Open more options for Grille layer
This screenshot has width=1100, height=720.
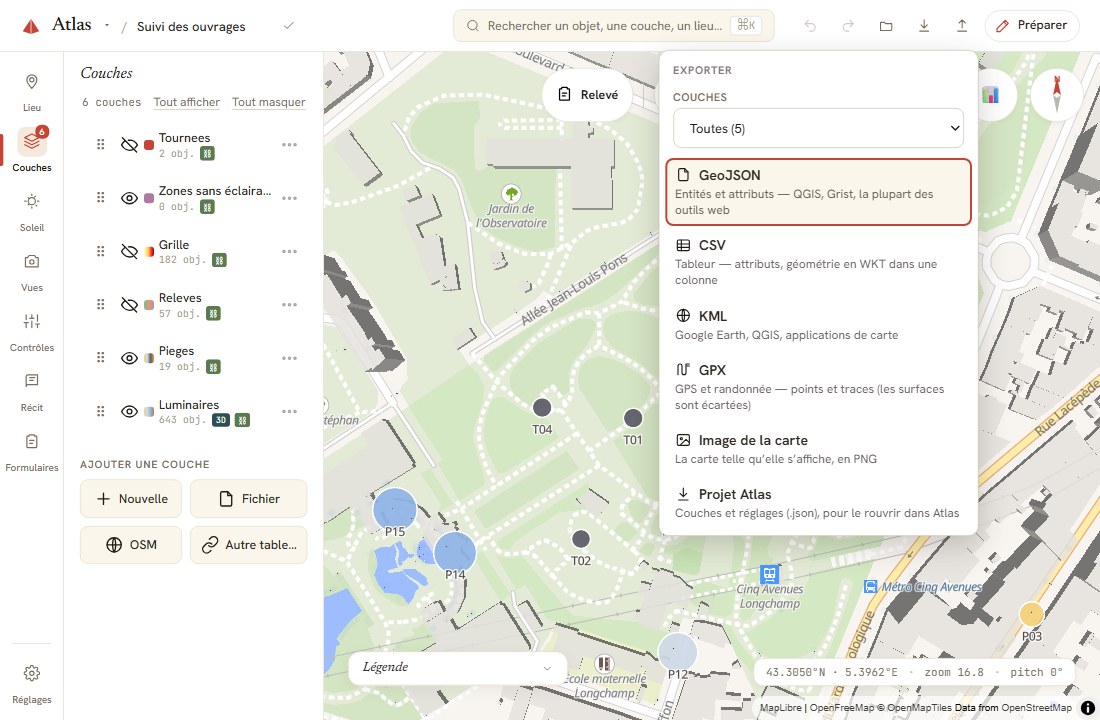coord(289,251)
